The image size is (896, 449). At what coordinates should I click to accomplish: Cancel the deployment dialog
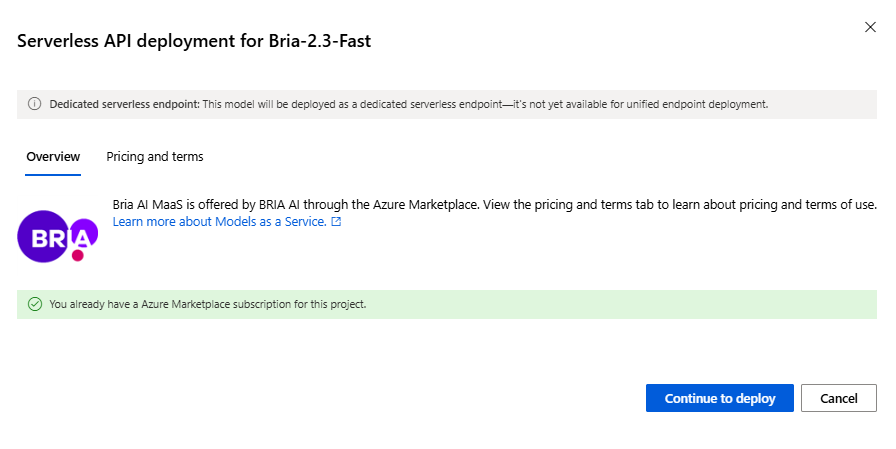coord(839,398)
